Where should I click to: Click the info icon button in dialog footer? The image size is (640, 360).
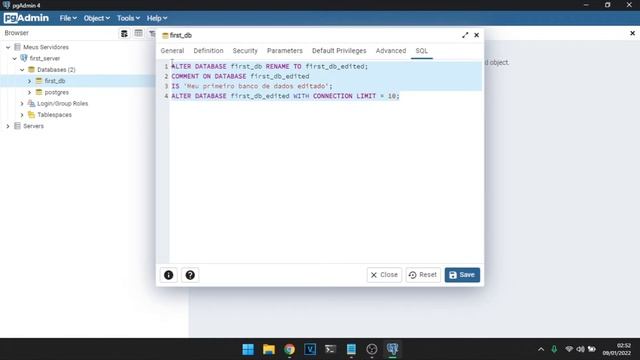169,275
